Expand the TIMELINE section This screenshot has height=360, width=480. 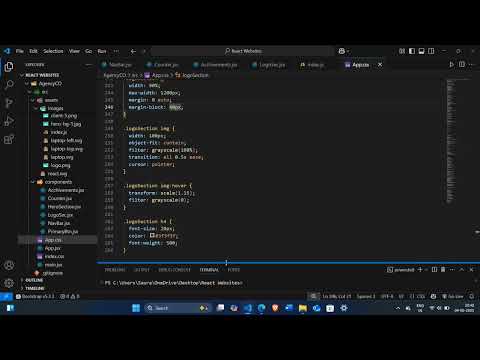point(35,288)
